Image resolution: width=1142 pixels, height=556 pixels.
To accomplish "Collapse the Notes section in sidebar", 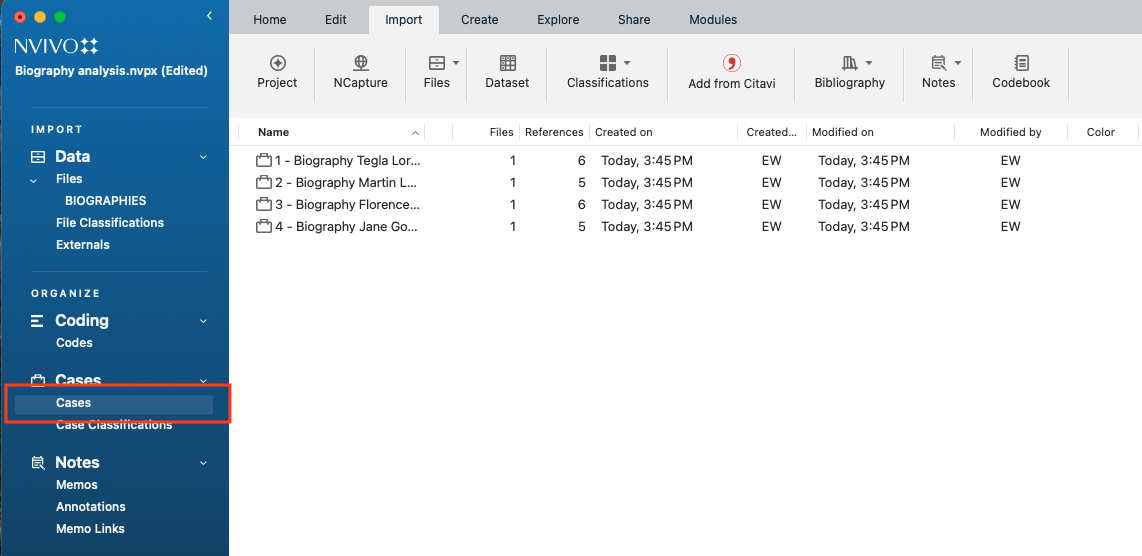I will 203,463.
